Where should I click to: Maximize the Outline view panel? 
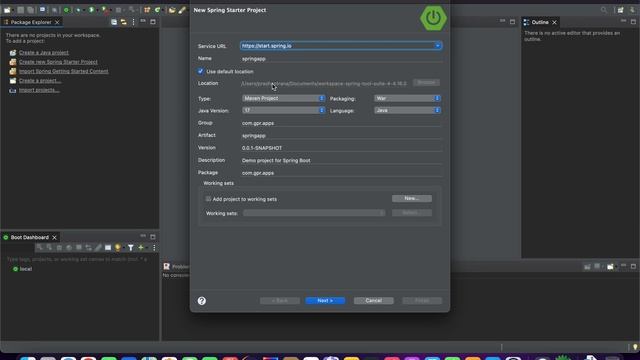(x=633, y=22)
